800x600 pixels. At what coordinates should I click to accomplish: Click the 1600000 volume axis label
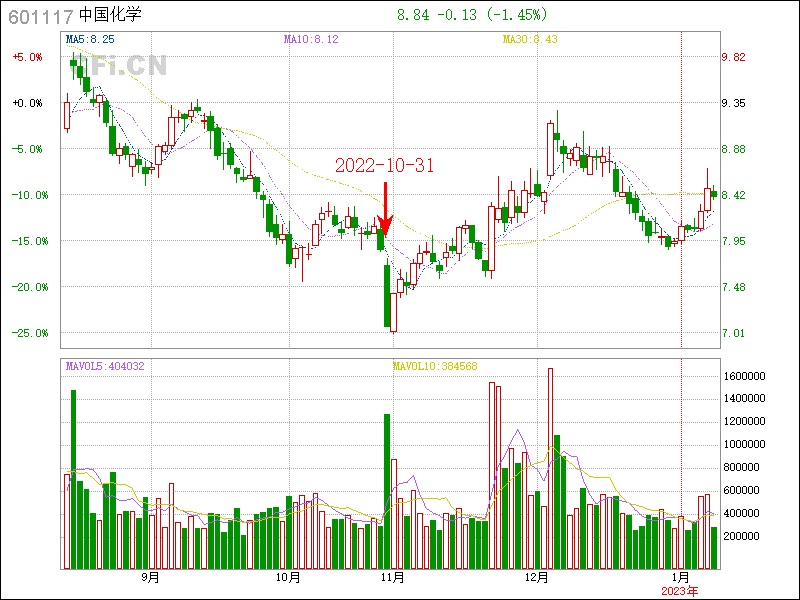(743, 376)
